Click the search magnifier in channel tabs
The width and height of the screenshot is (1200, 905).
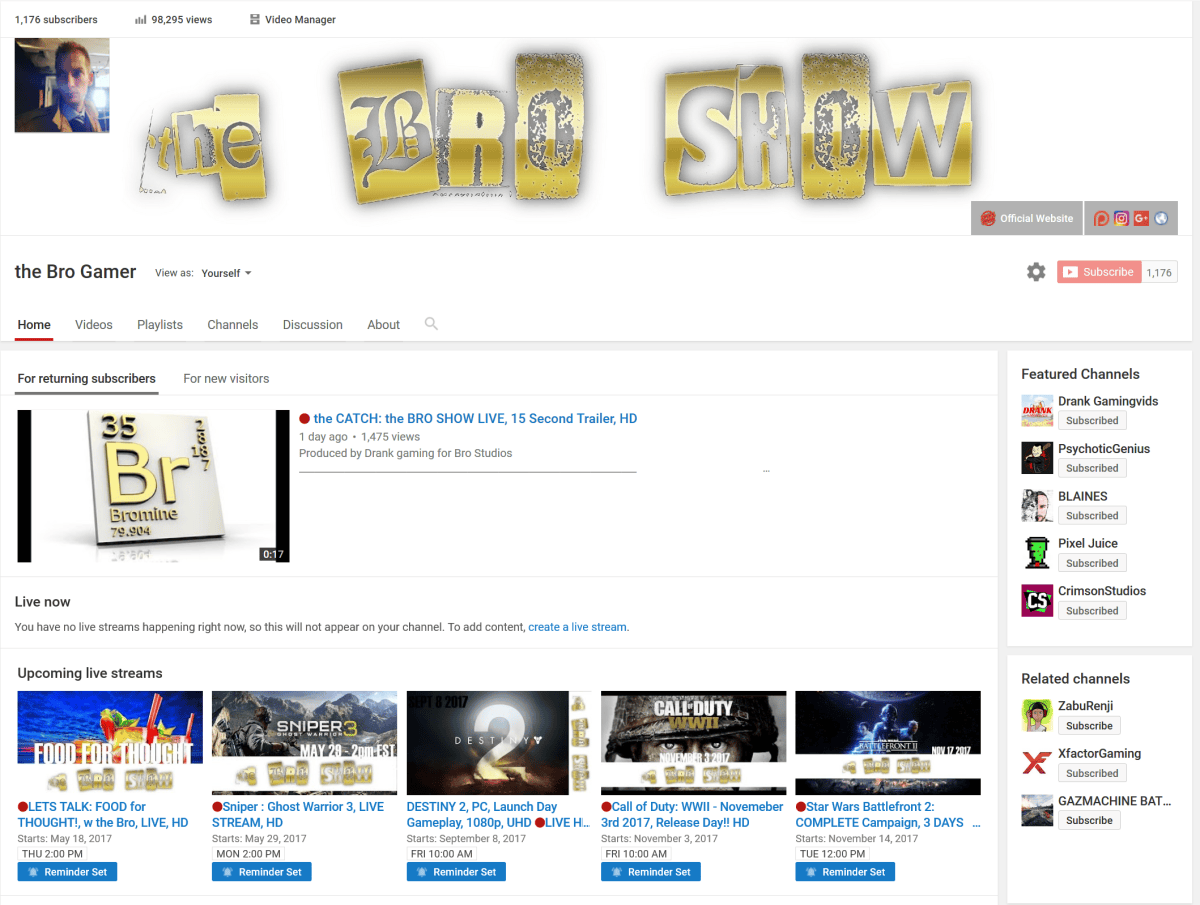tap(431, 324)
